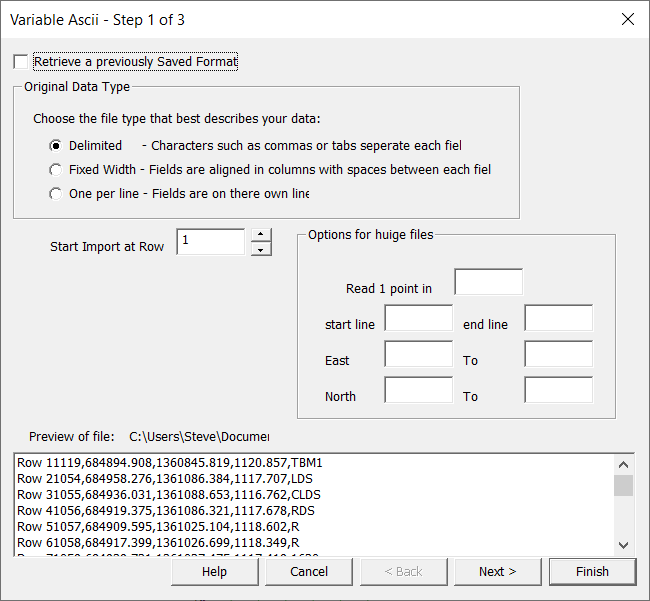Select One per line data type

(56, 193)
